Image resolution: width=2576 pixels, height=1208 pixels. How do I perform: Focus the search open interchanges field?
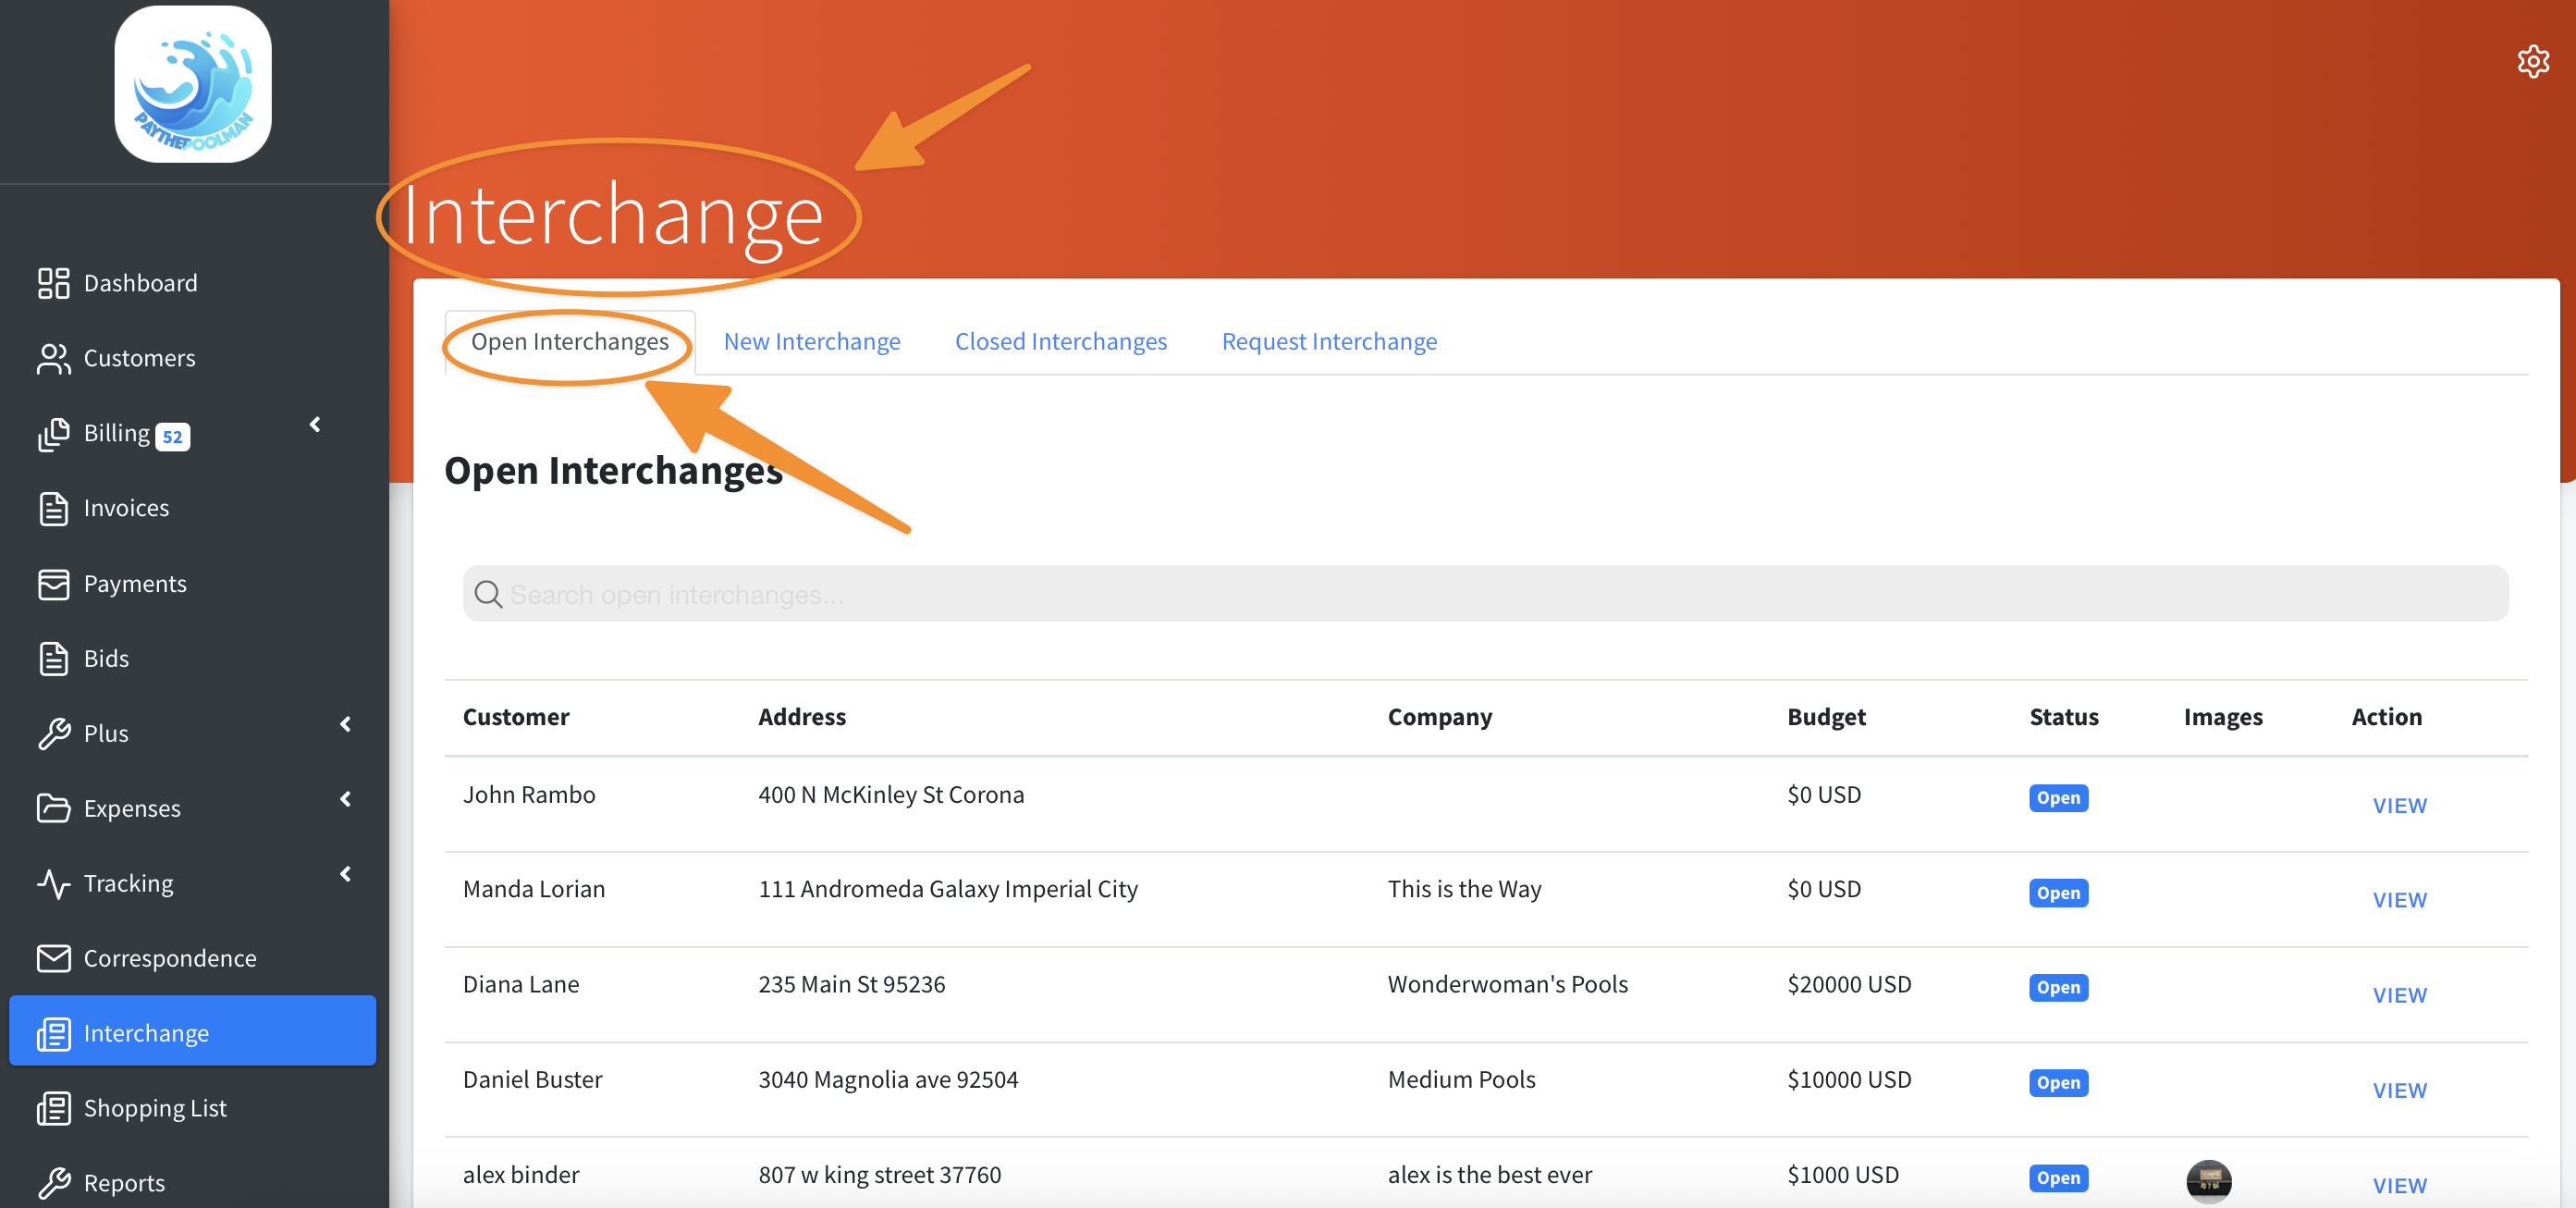click(1485, 595)
